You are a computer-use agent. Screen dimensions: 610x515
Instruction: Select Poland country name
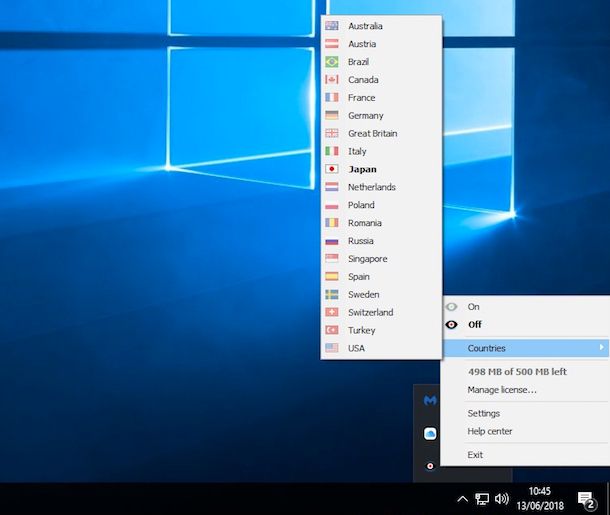[x=361, y=205]
